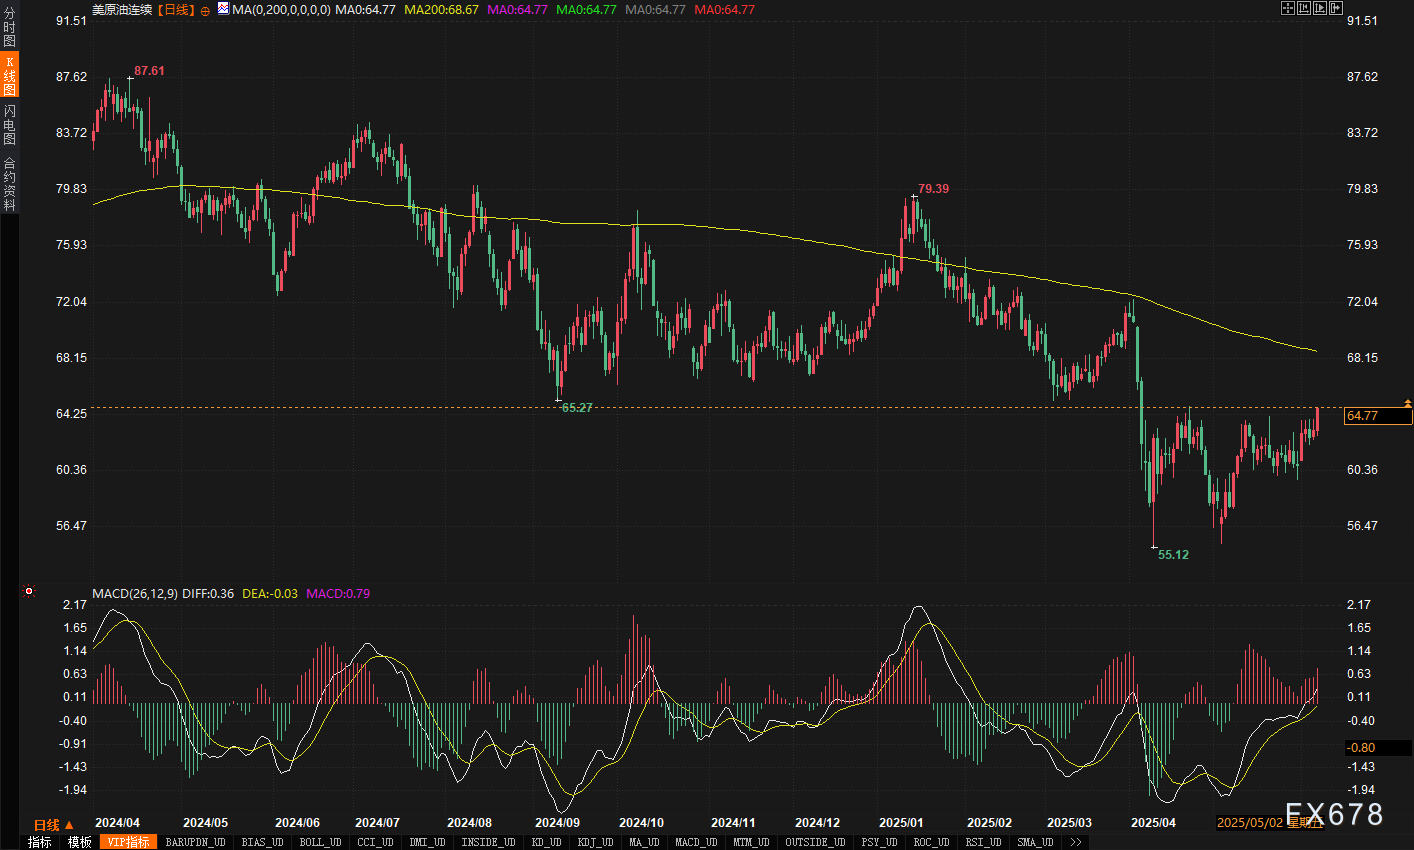Open 合约资料 contract info
The width and height of the screenshot is (1414, 850).
(x=9, y=183)
